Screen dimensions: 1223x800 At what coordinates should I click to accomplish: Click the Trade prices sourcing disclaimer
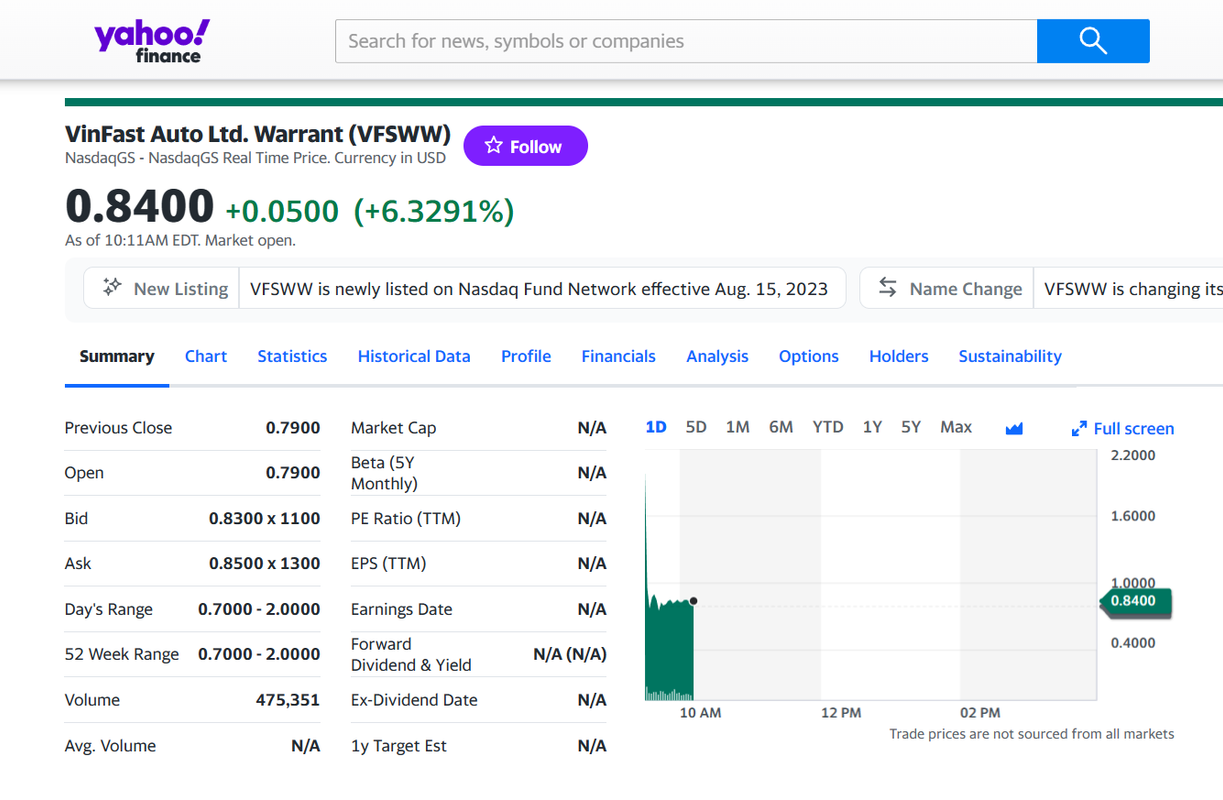click(x=1031, y=734)
